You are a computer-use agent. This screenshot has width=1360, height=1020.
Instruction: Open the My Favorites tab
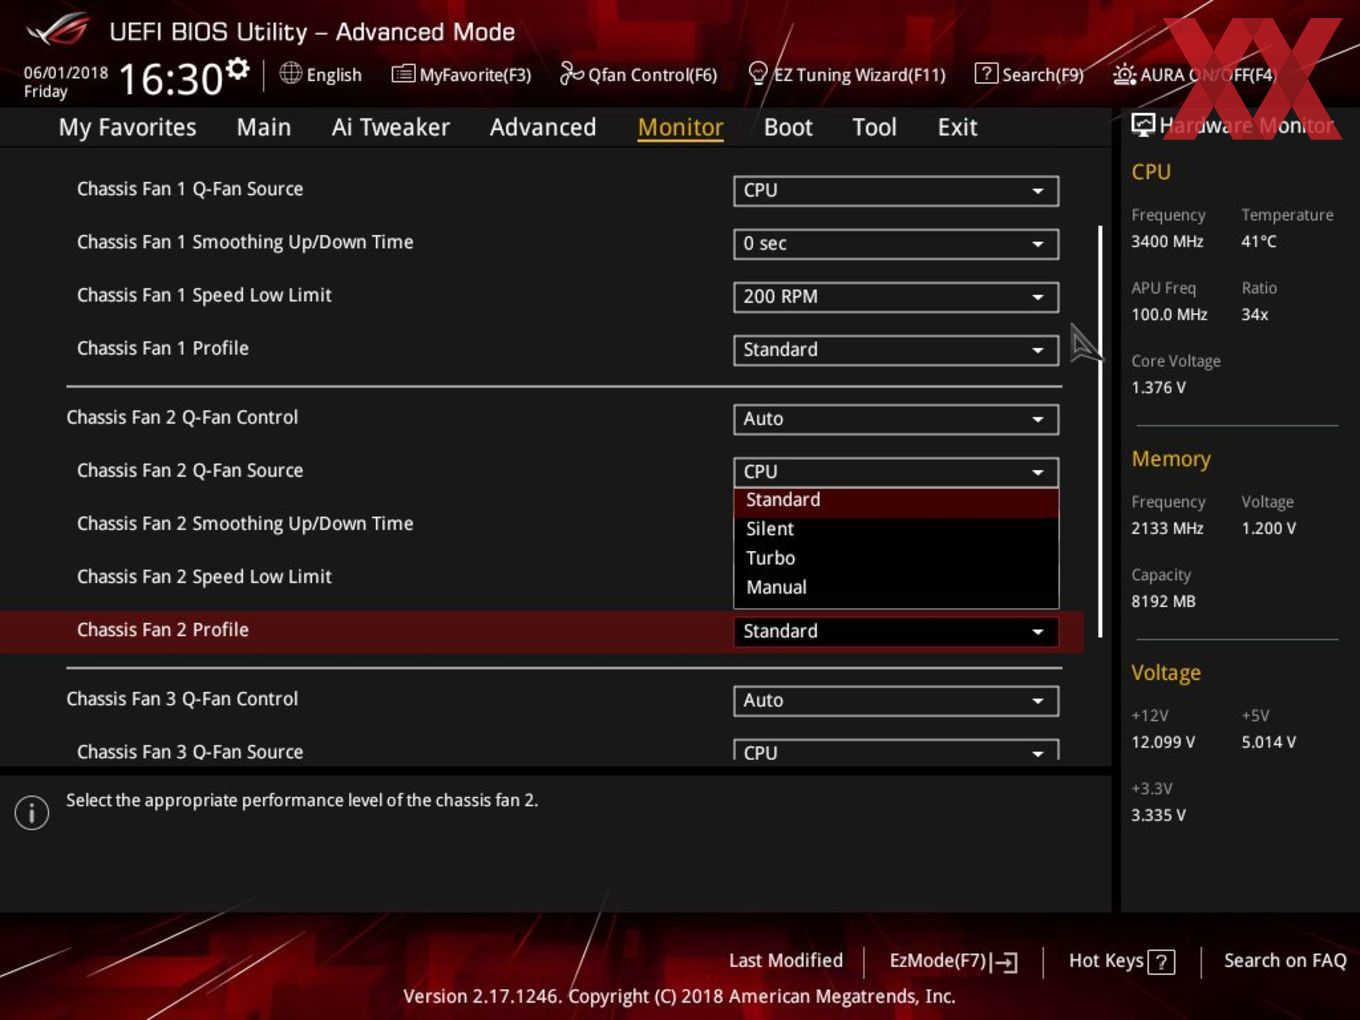pos(127,127)
